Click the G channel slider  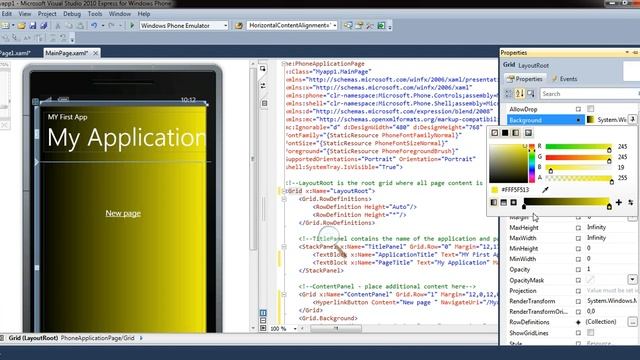tap(578, 157)
